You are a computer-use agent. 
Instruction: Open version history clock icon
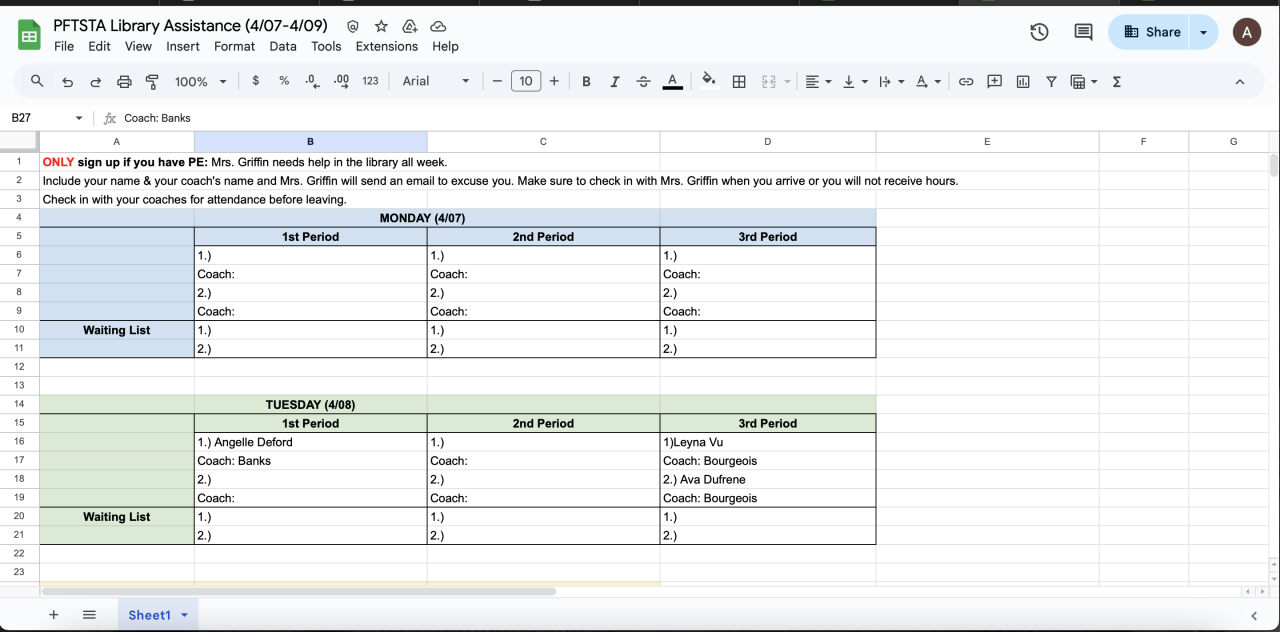coord(1039,32)
